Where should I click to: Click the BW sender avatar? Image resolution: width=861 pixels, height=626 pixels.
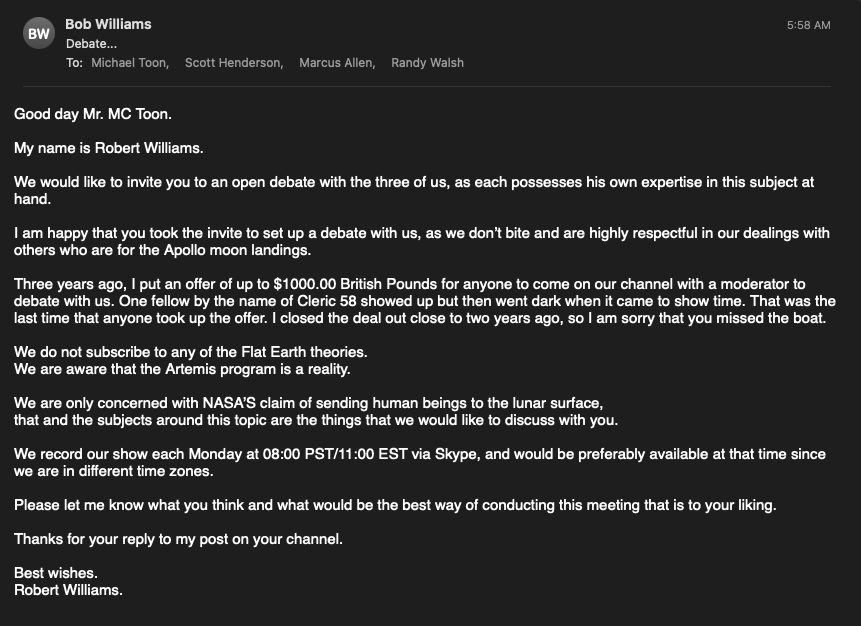point(39,35)
